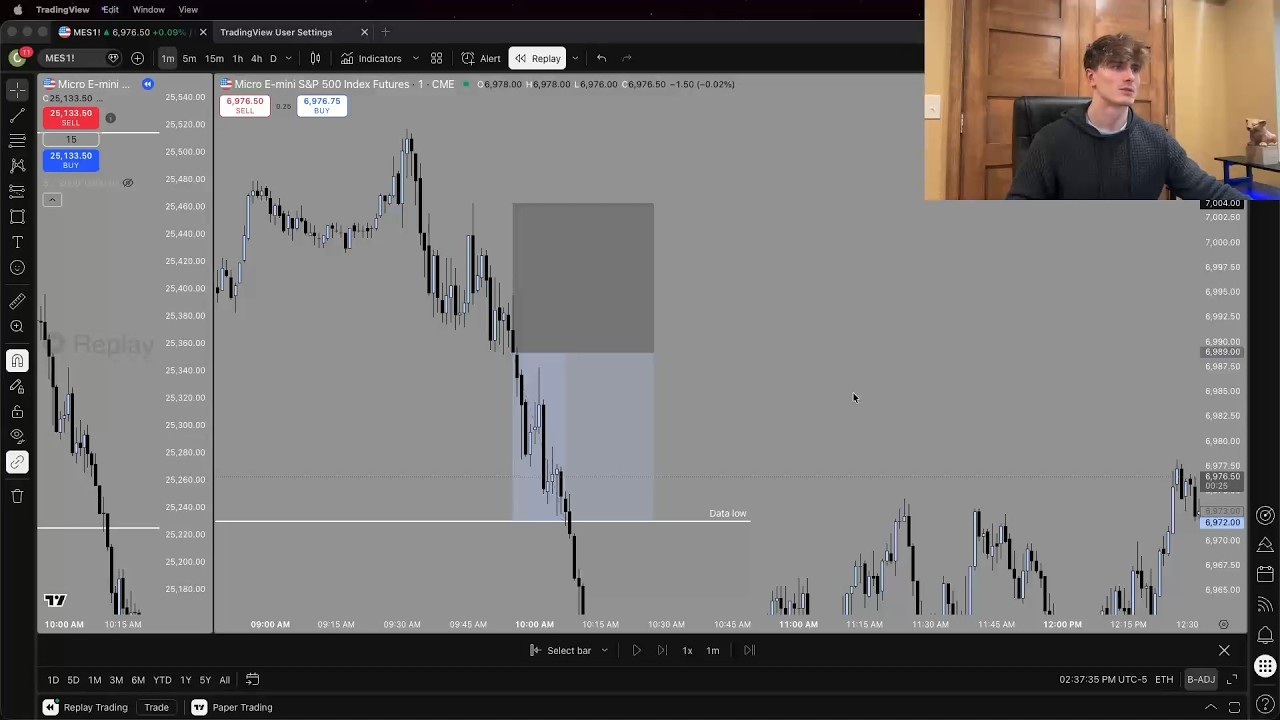
Task: Select the 15m timeframe
Action: (x=214, y=58)
